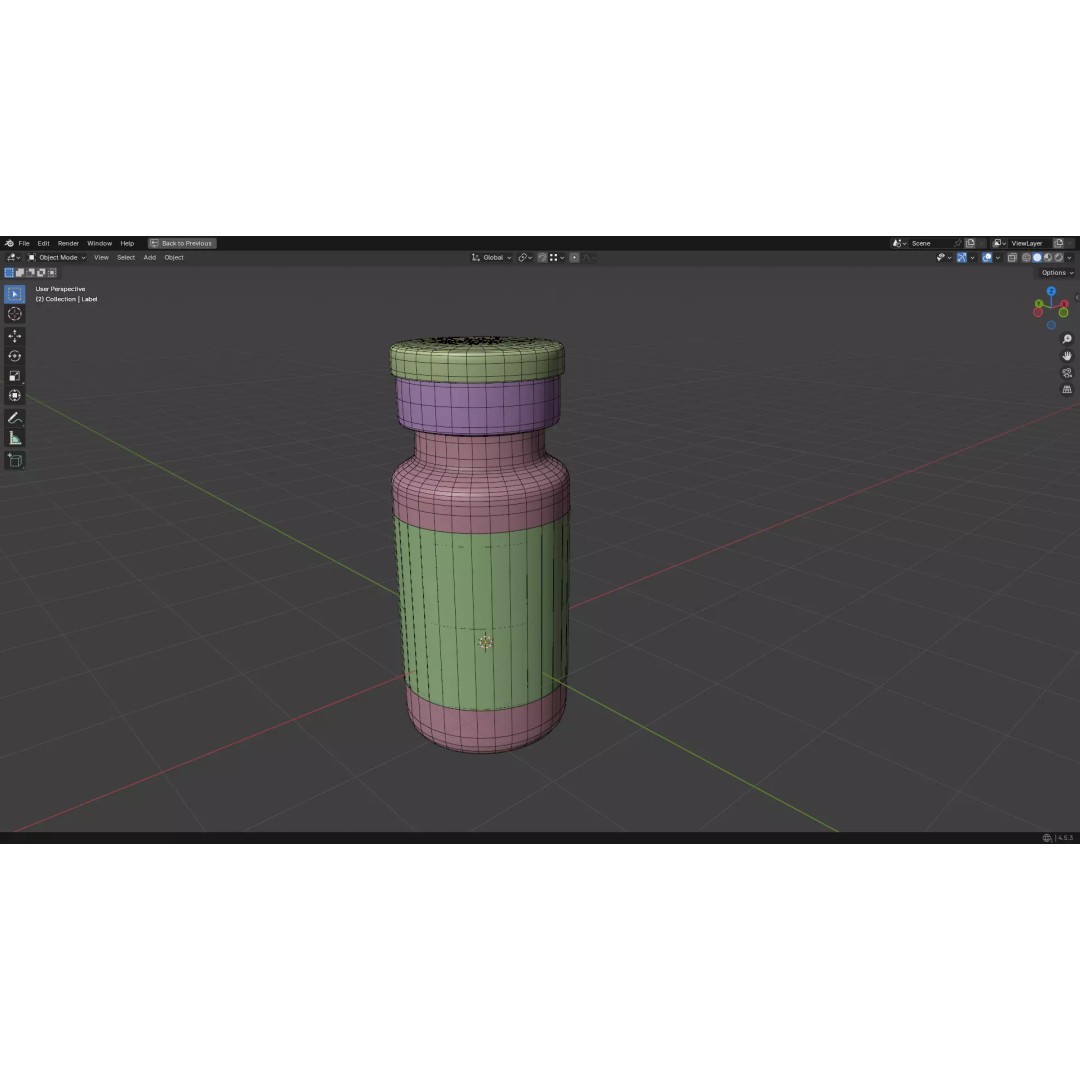Activate the Move tool
The image size is (1080, 1080).
click(x=14, y=336)
